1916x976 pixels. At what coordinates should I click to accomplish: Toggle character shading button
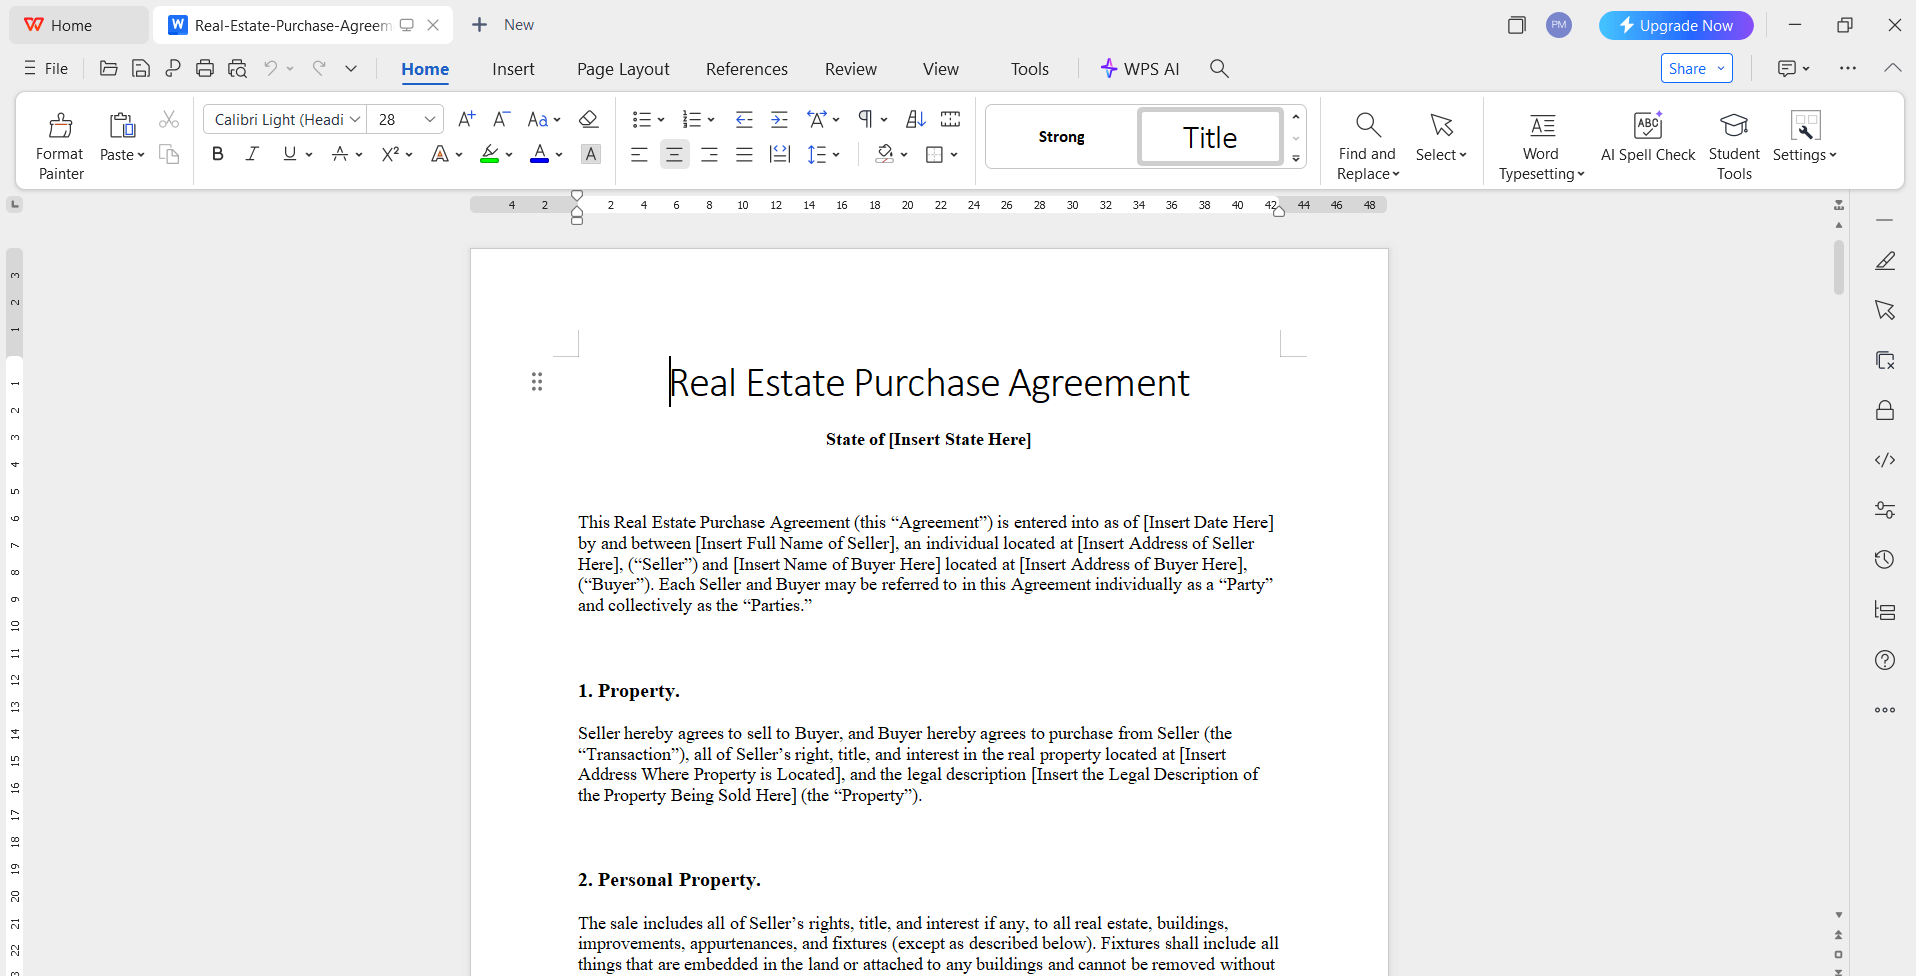tap(591, 154)
